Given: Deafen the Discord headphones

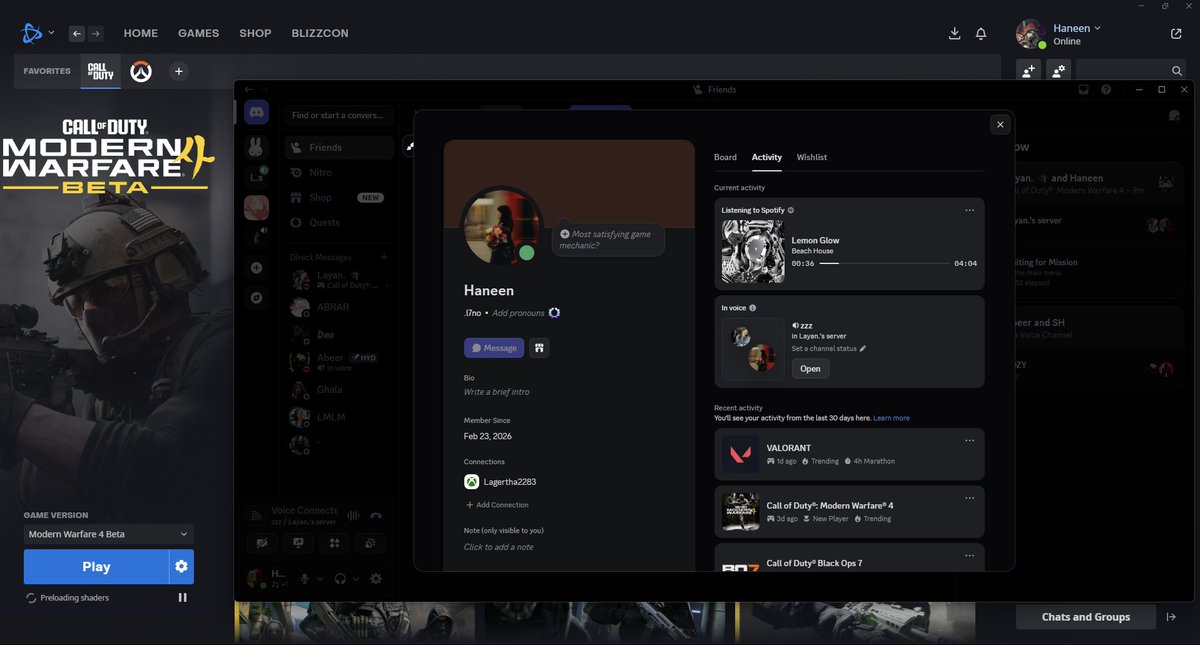Looking at the screenshot, I should (x=341, y=578).
